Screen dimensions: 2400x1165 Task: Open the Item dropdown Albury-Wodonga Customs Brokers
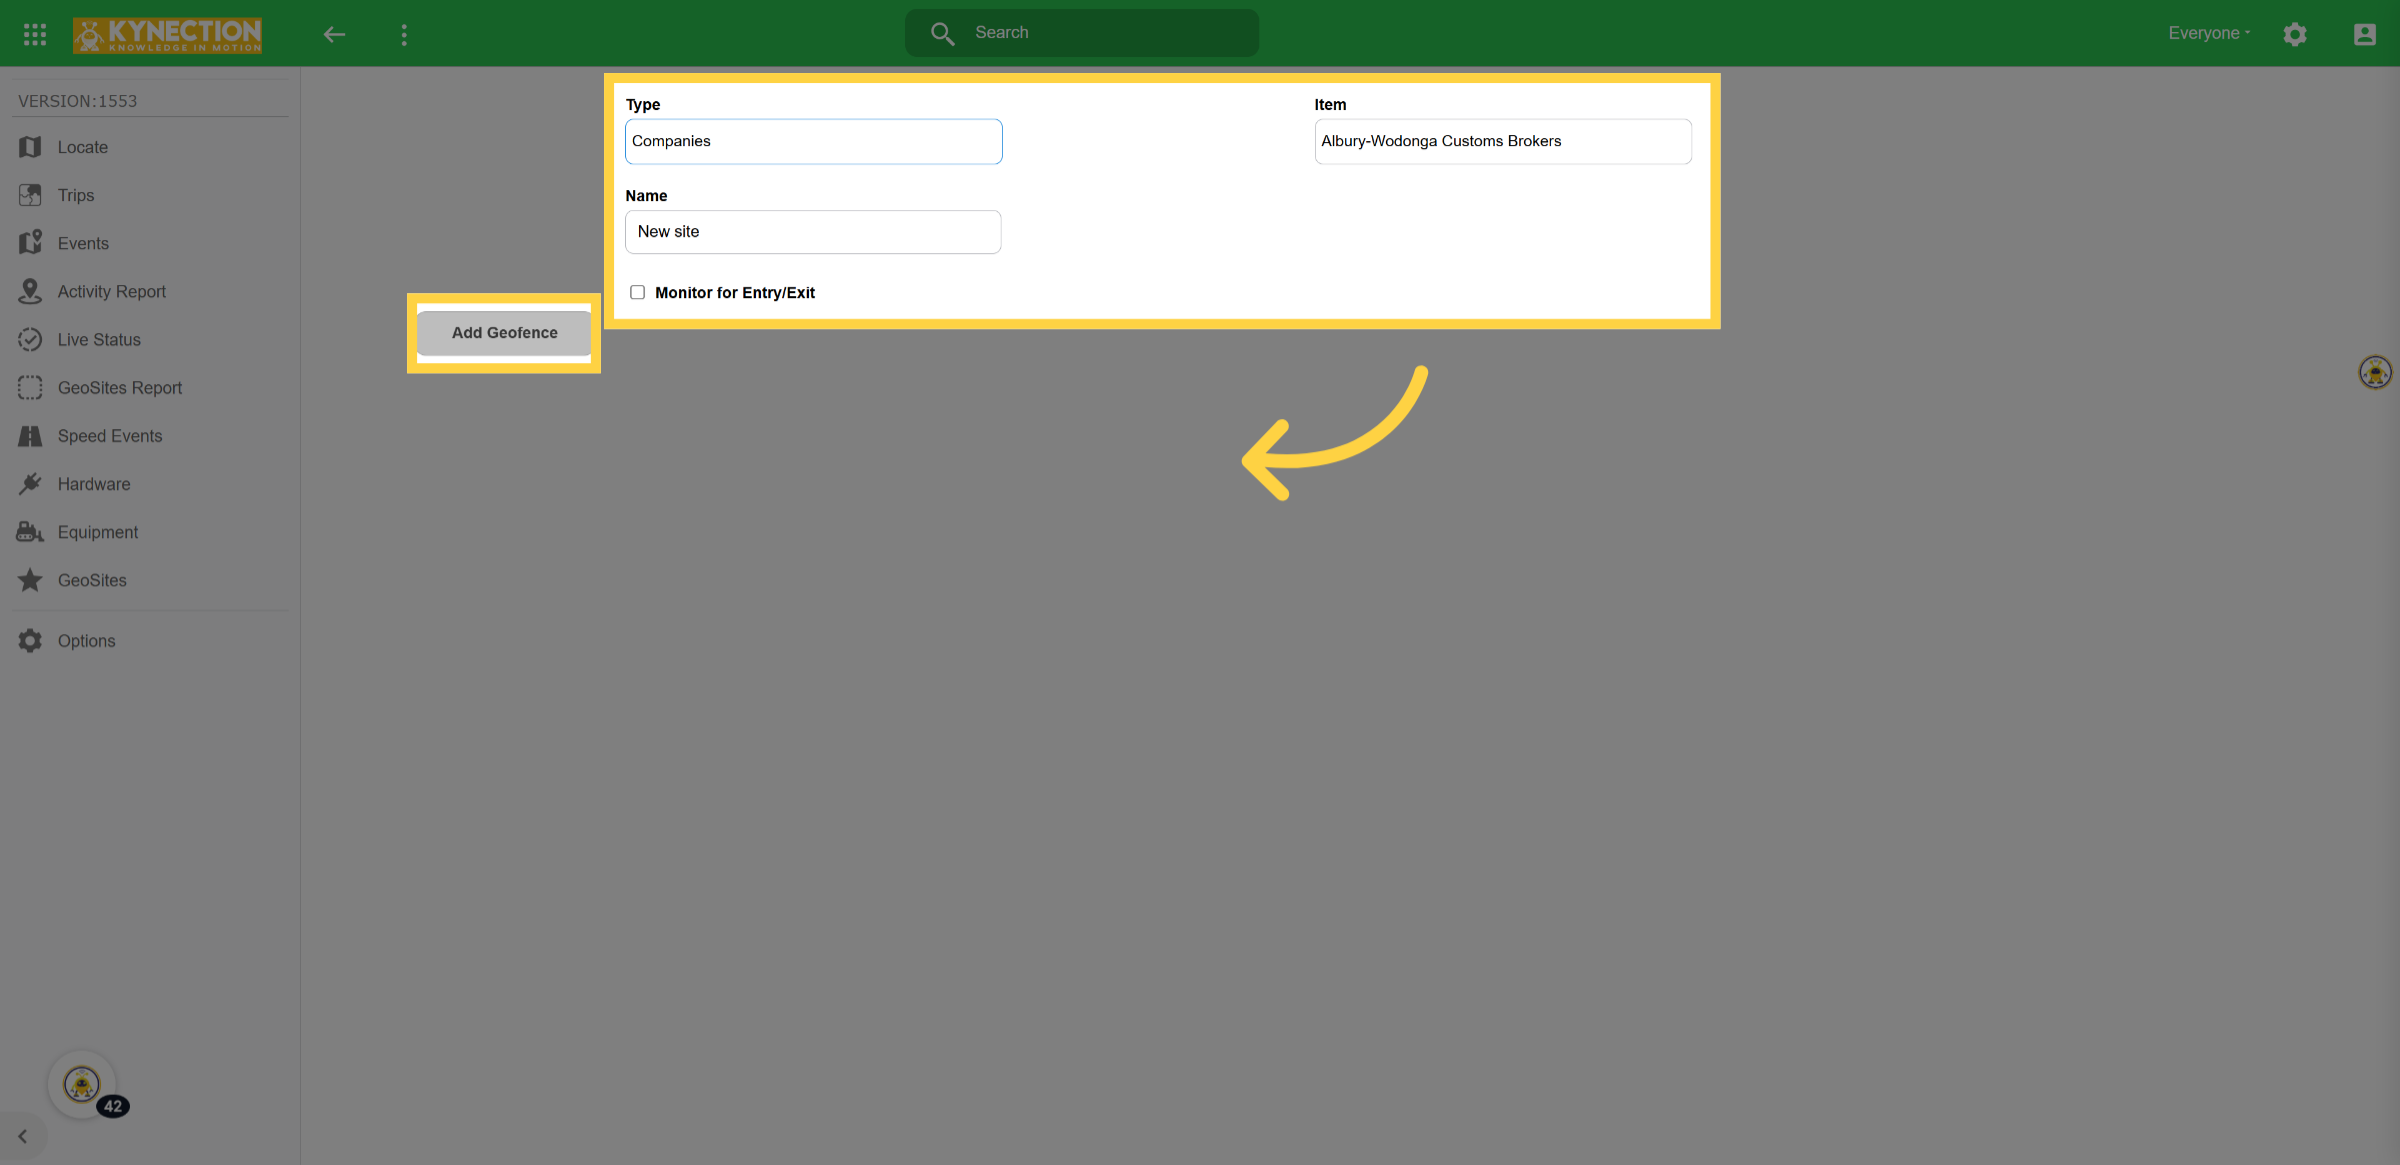coord(1502,141)
